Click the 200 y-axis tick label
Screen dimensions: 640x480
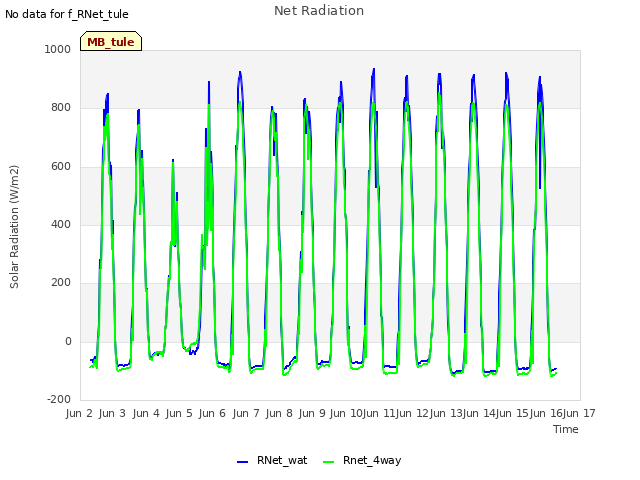(61, 283)
